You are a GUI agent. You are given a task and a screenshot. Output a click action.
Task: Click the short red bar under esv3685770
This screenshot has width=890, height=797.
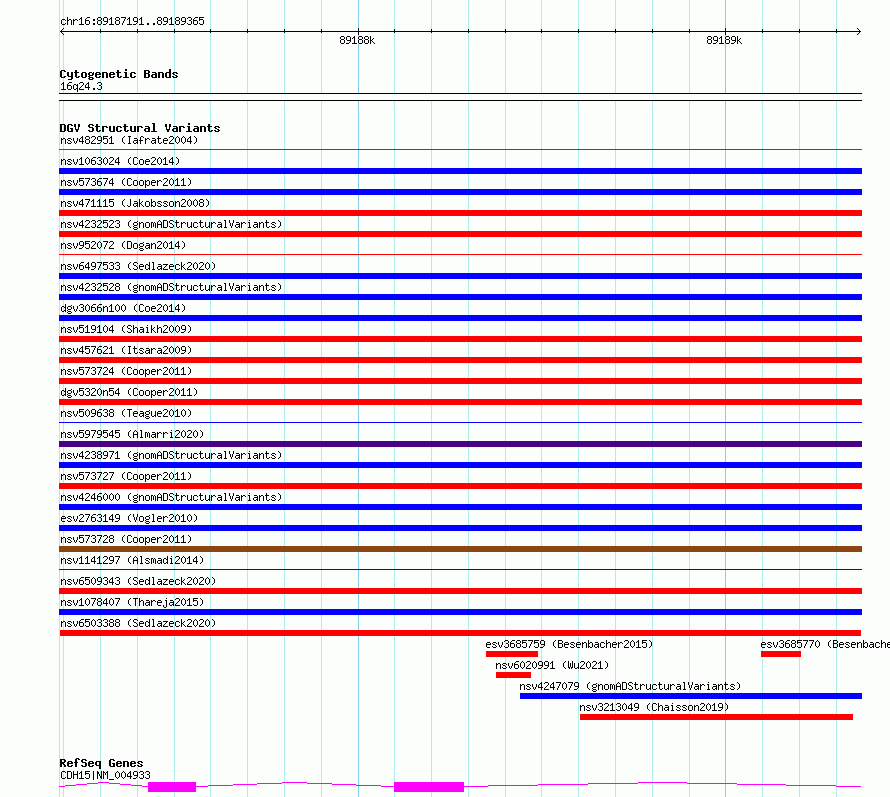[781, 654]
